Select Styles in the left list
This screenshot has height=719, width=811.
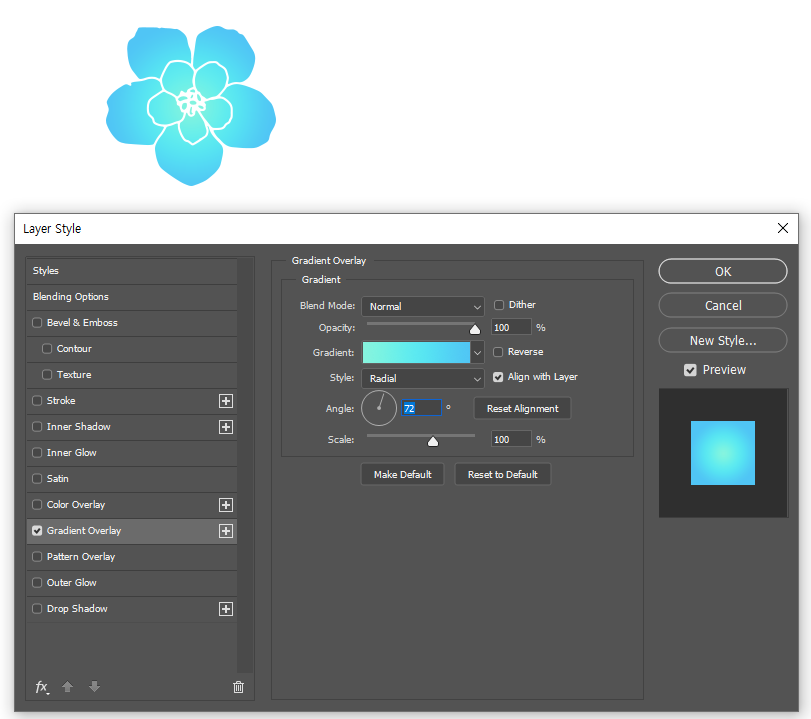coord(132,271)
